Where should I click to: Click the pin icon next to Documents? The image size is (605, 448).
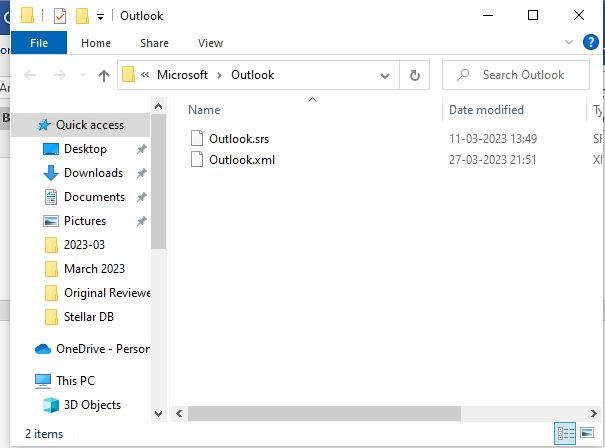(x=142, y=197)
